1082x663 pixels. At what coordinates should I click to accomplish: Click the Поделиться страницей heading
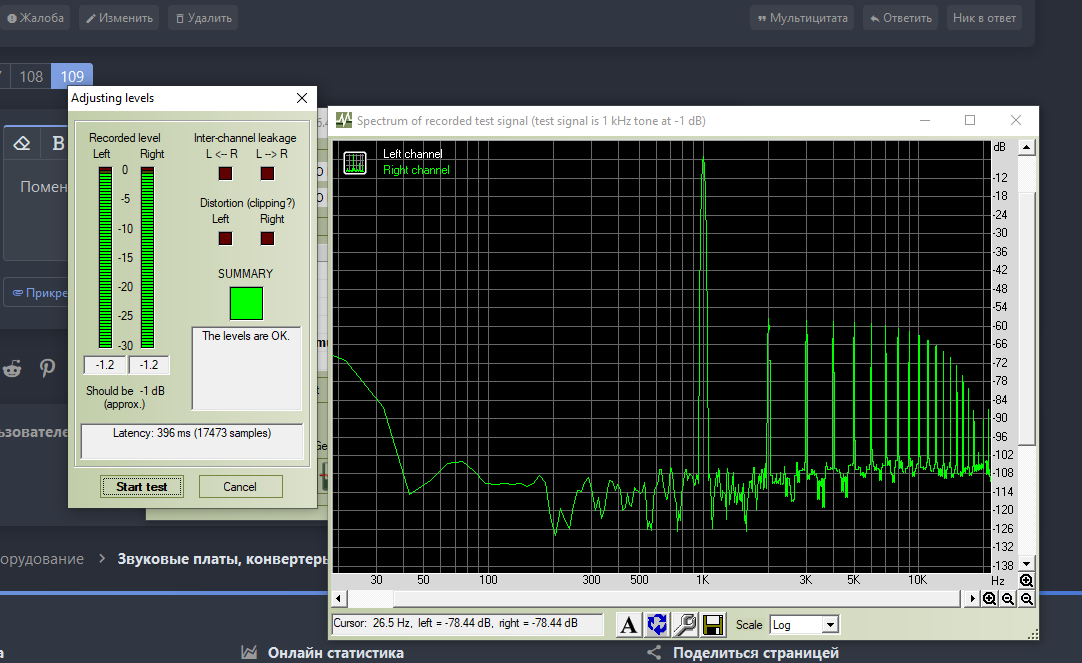(756, 653)
